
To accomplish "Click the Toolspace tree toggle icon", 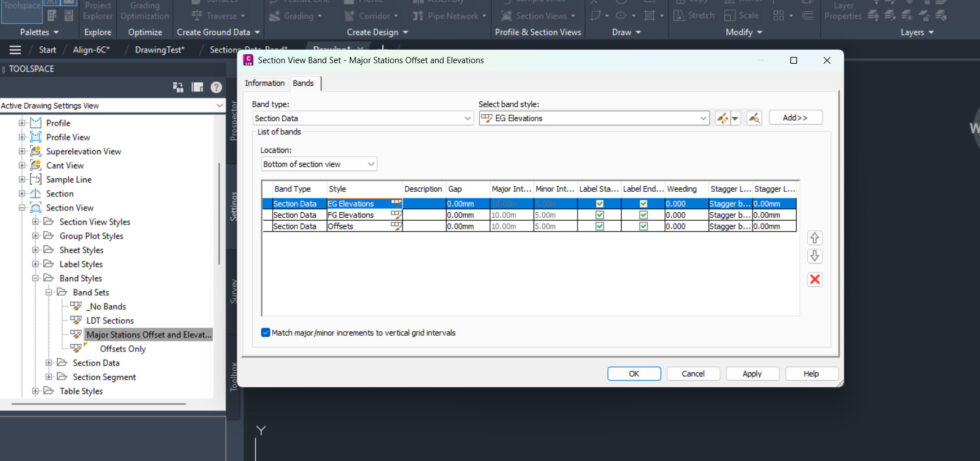I will point(179,88).
